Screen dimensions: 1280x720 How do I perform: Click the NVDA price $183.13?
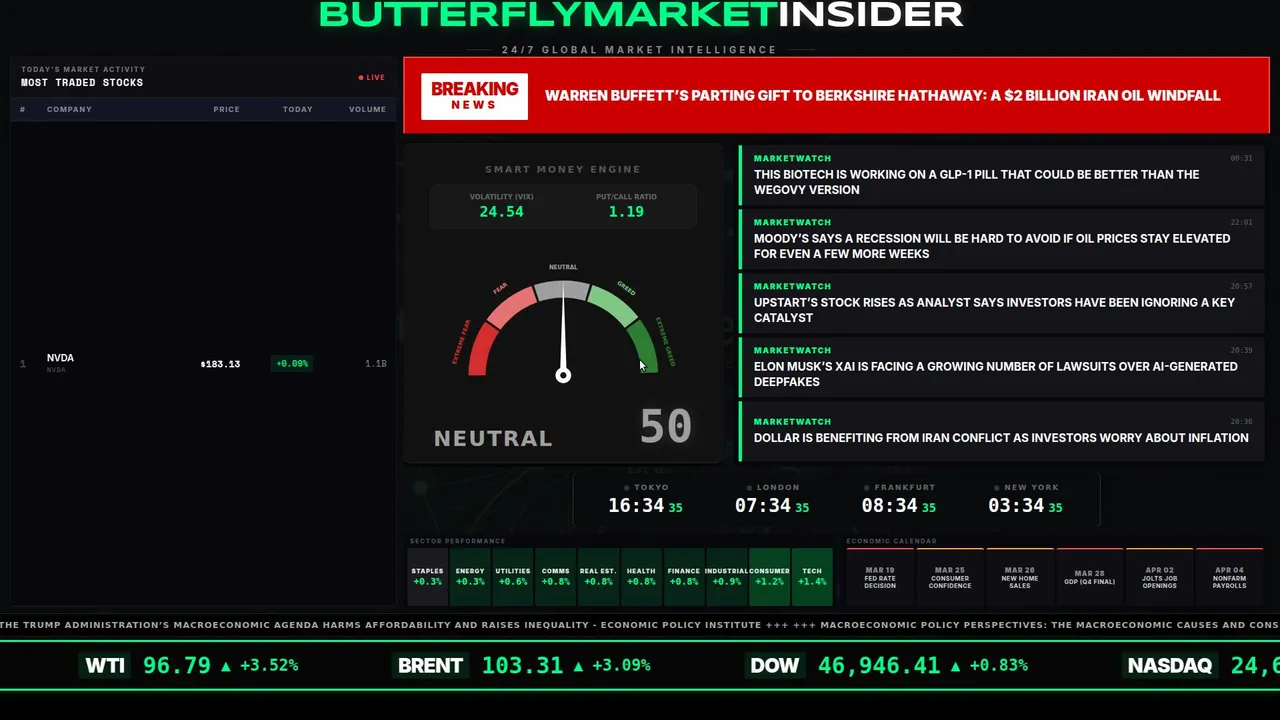[220, 364]
